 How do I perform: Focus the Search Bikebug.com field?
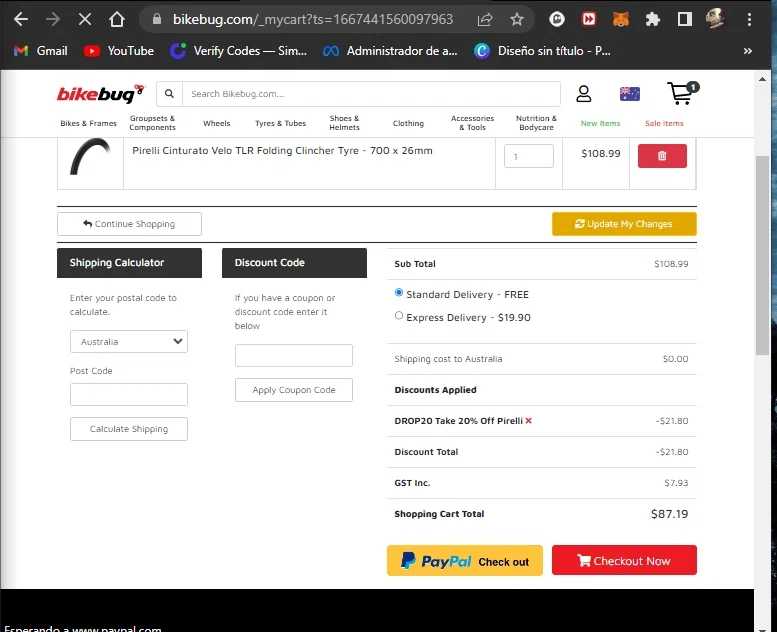point(371,94)
